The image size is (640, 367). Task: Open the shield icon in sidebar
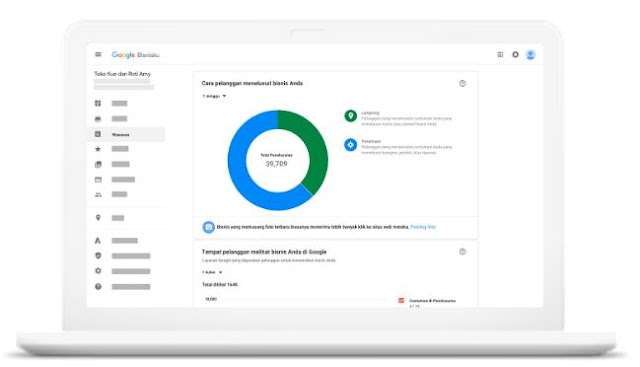tap(98, 256)
